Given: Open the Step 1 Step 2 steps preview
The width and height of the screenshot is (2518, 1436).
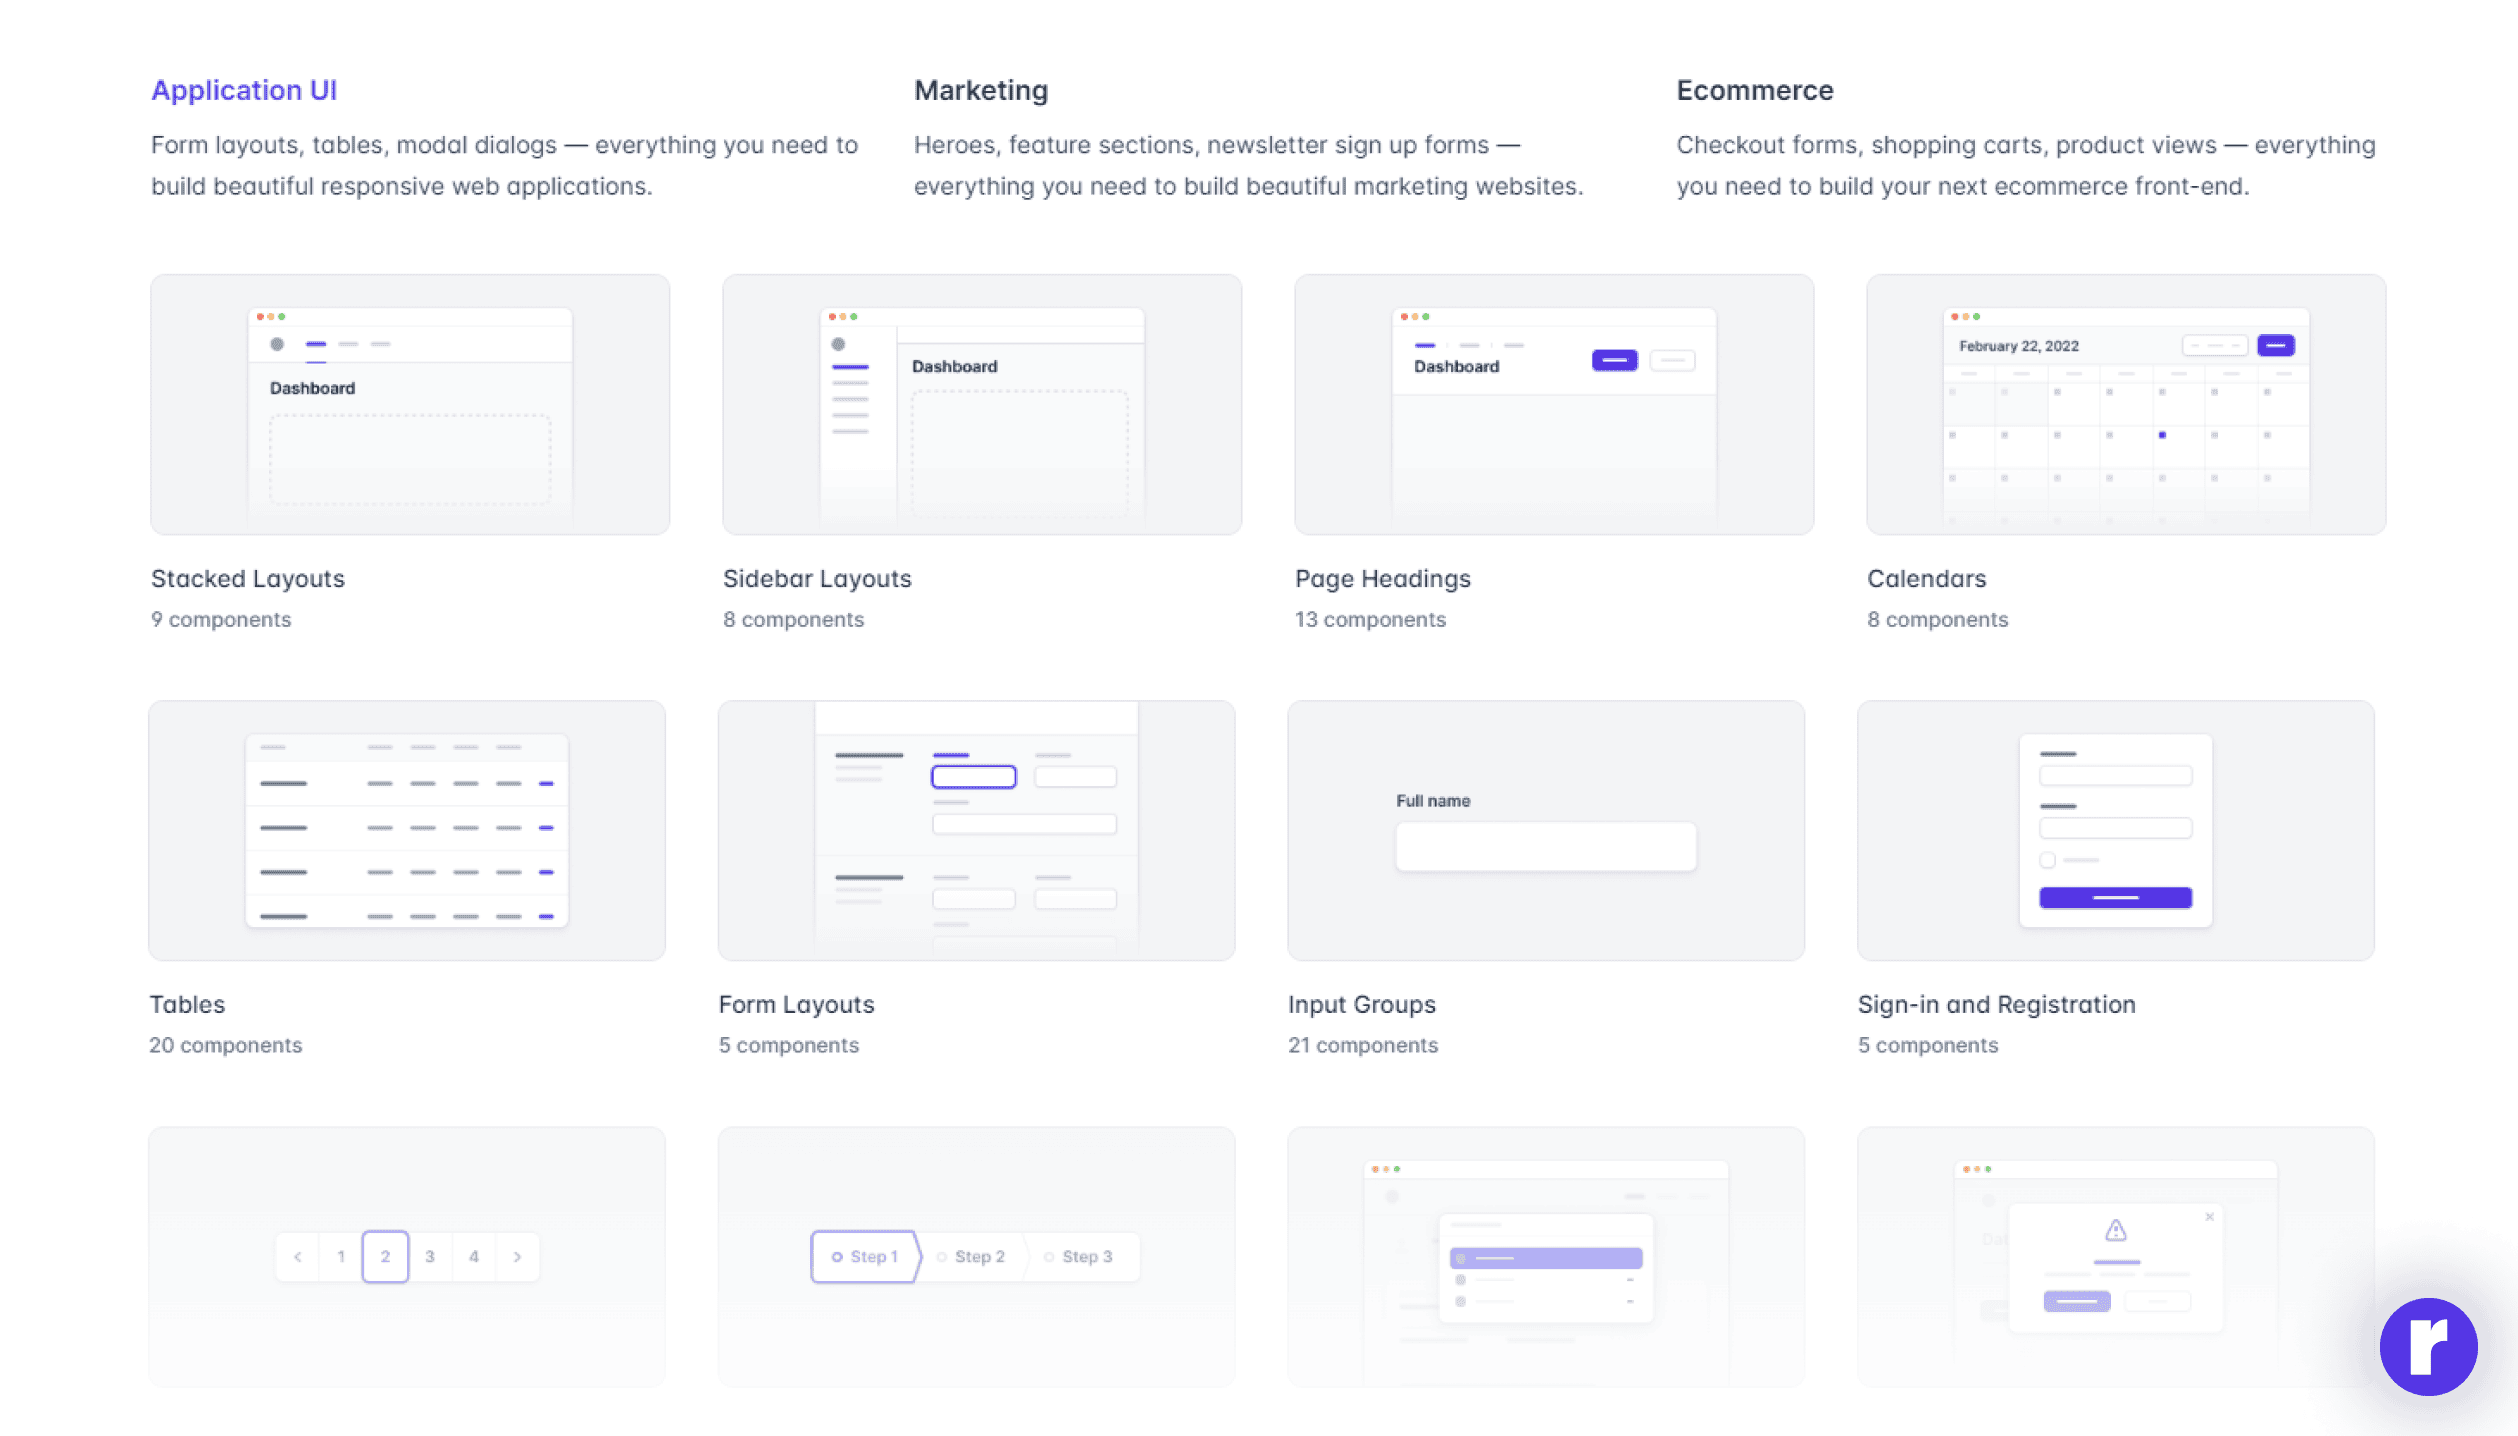Looking at the screenshot, I should [x=977, y=1256].
